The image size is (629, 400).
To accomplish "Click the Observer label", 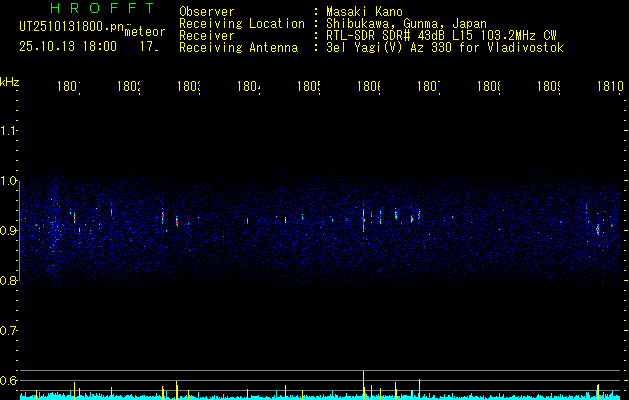I will (x=207, y=12).
